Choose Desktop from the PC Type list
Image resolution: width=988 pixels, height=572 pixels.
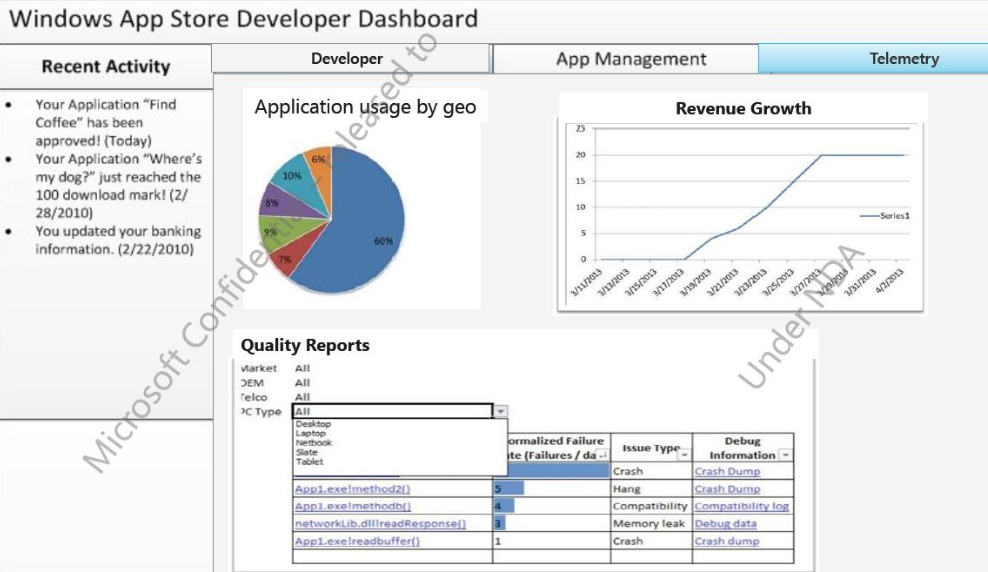pyautogui.click(x=314, y=424)
